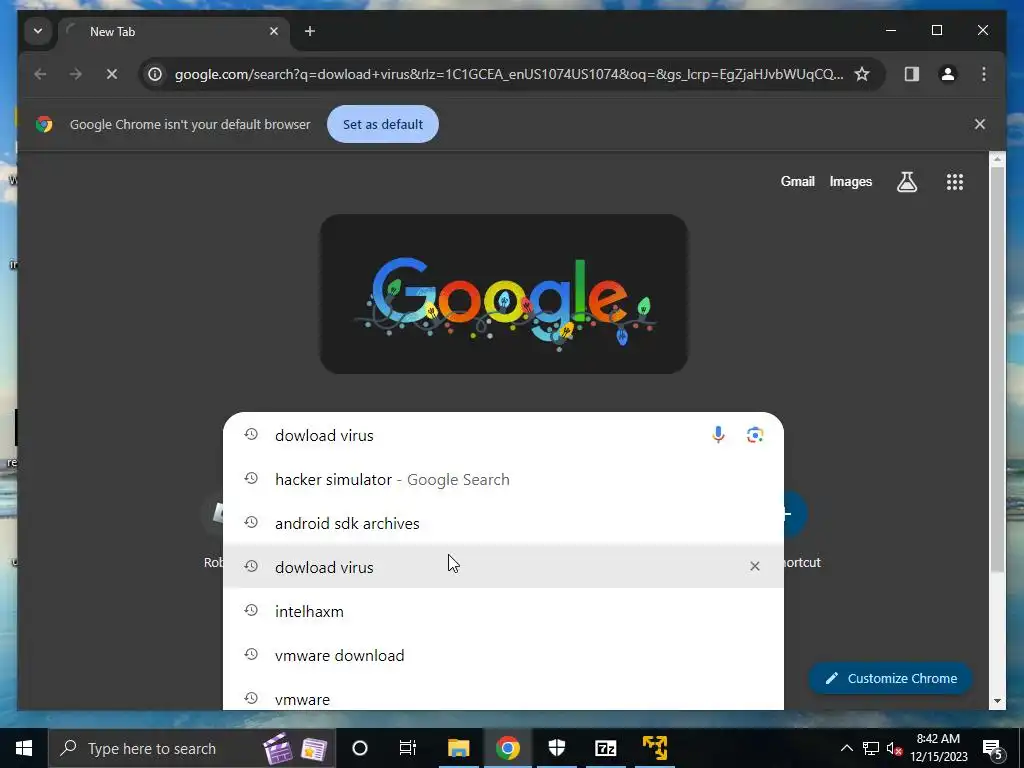Click the address bar URL
This screenshot has height=768, width=1024.
tap(509, 74)
